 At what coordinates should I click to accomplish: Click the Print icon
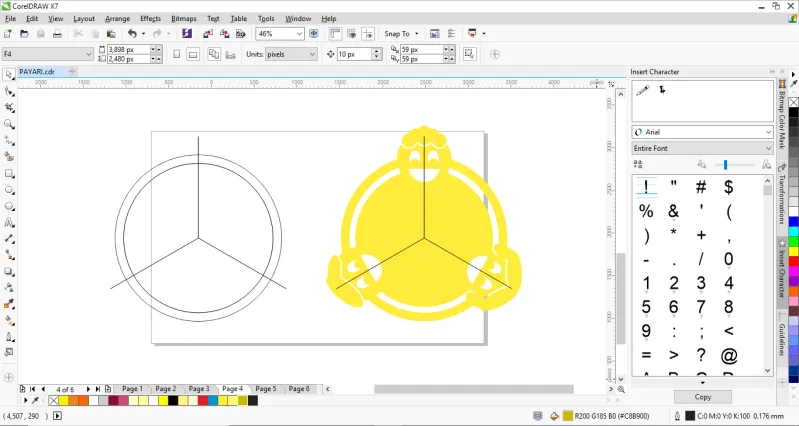57,34
